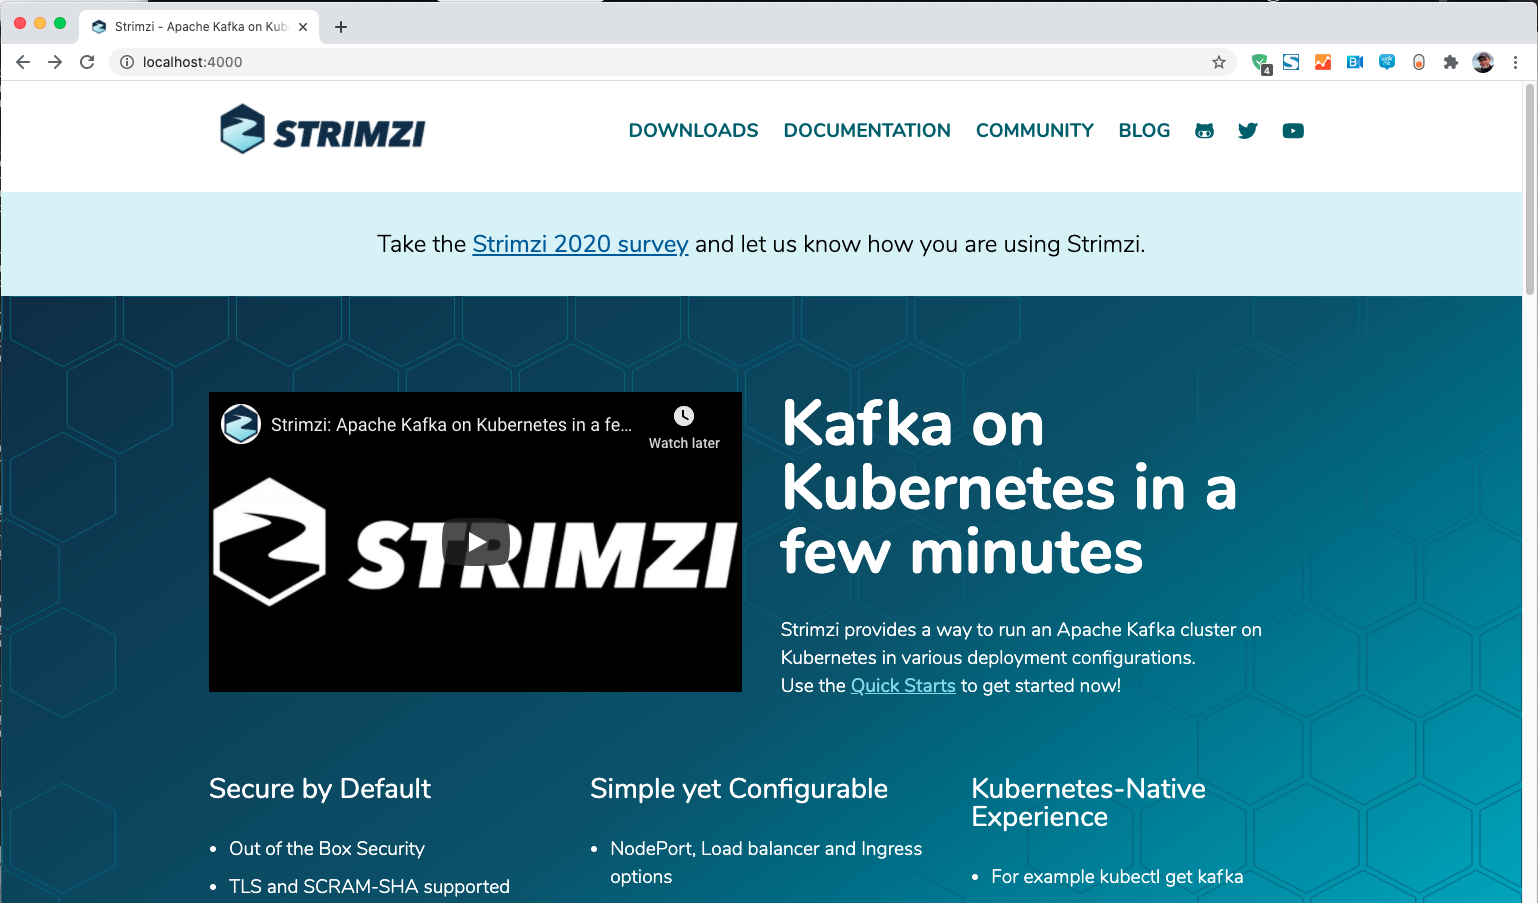The image size is (1538, 903).
Task: Open the blue B camera extension icon
Action: coord(1355,62)
